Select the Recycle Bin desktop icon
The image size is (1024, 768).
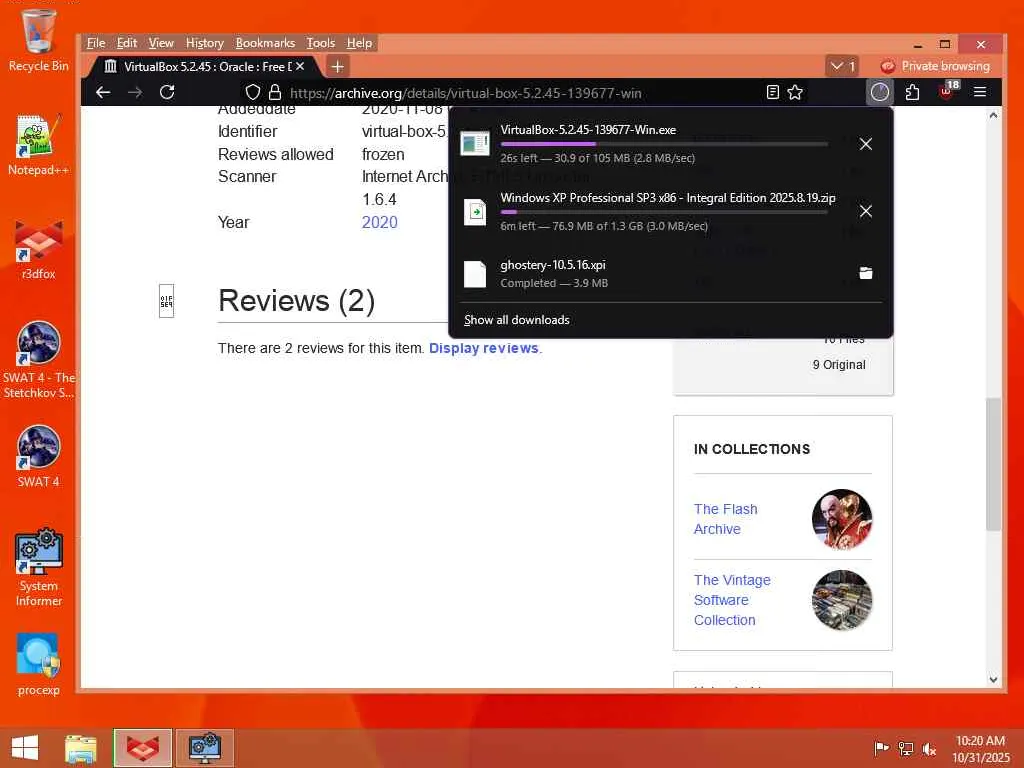pos(39,40)
